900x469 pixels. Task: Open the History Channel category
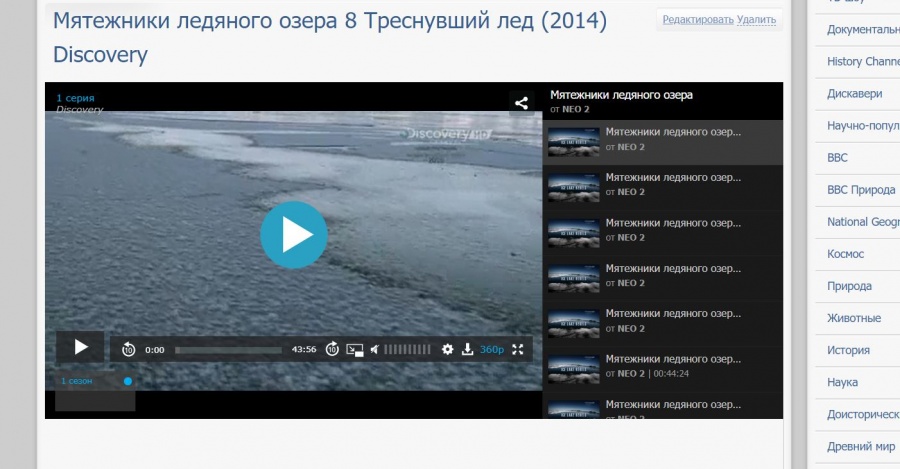(x=863, y=61)
